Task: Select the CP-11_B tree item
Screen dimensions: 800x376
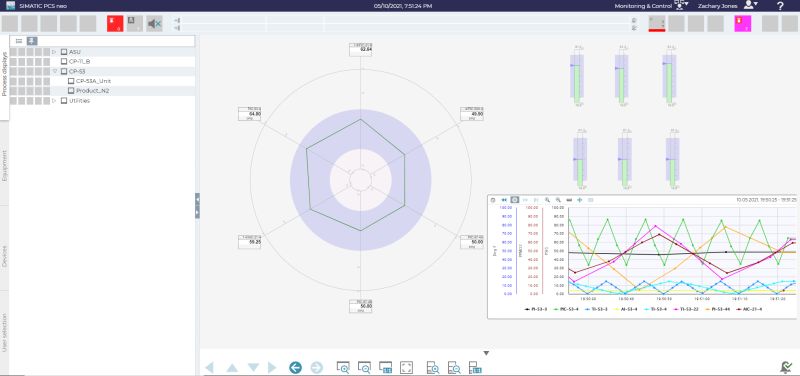Action: pos(80,62)
